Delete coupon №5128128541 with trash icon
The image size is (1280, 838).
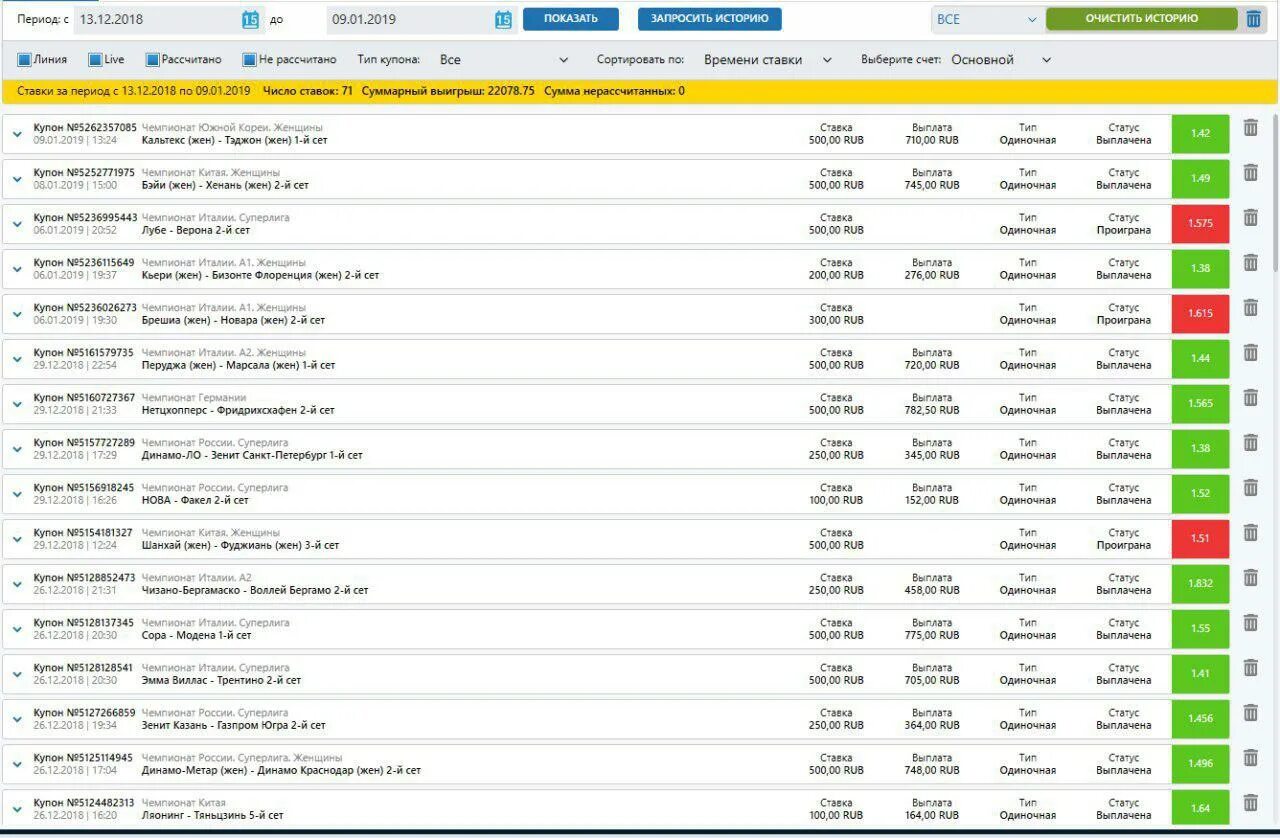click(x=1251, y=668)
